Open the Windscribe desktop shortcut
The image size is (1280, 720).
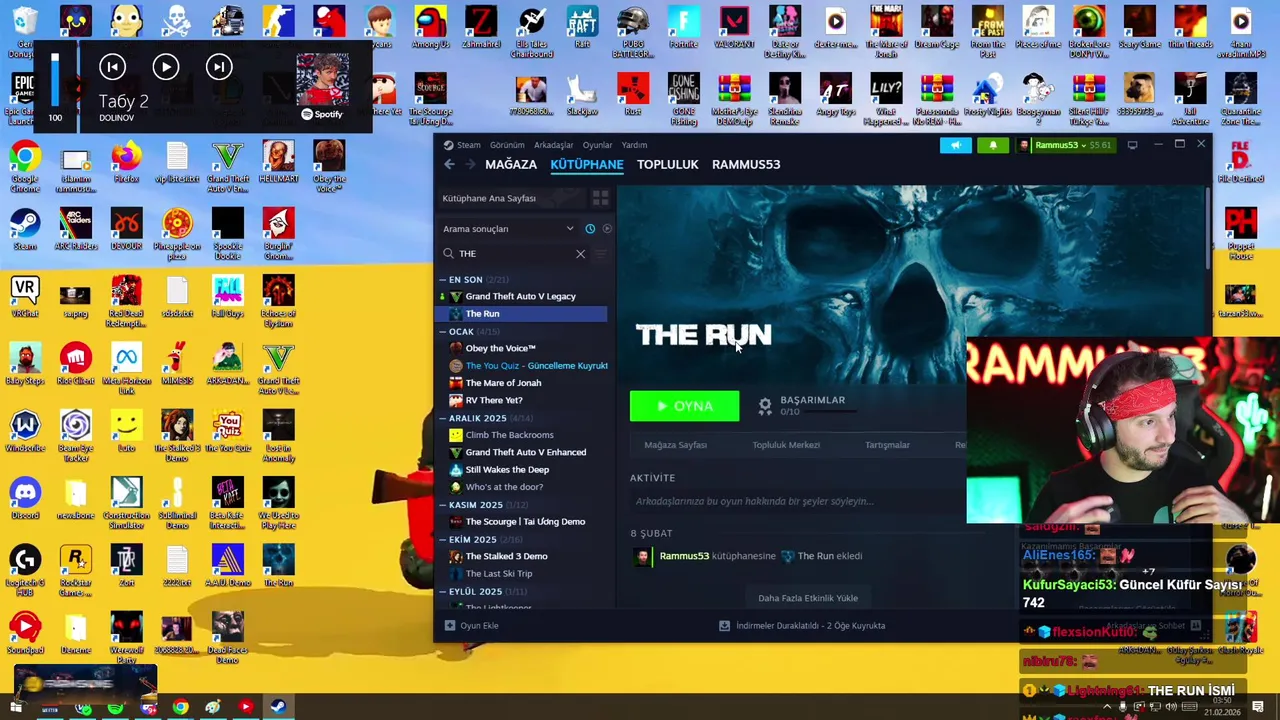[25, 432]
